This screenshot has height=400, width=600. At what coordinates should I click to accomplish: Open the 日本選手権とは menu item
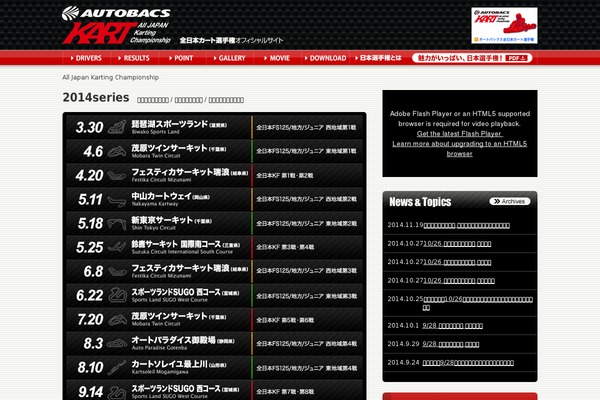[378, 58]
